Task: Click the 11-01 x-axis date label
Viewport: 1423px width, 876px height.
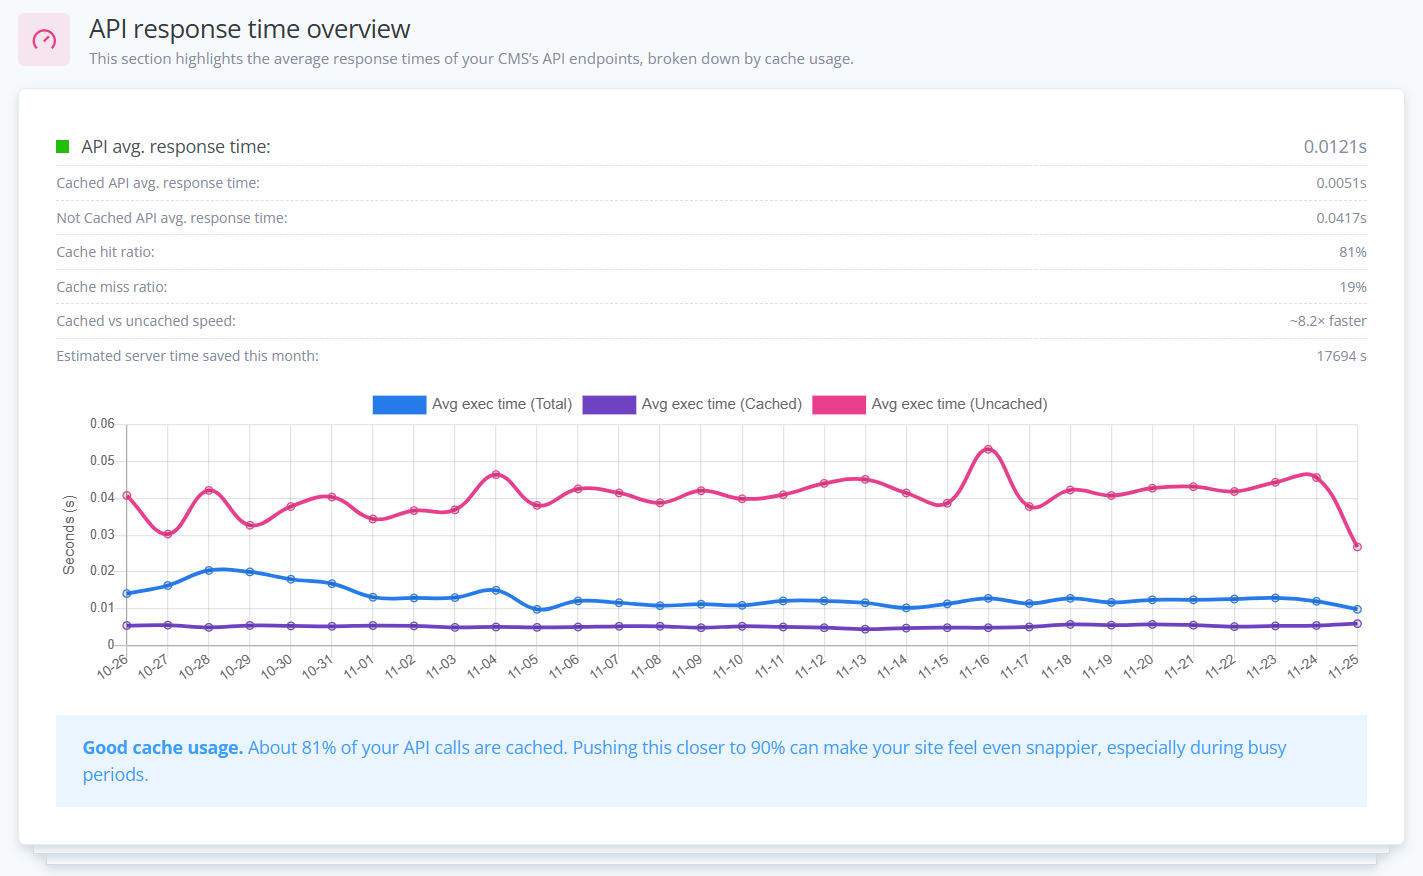Action: coord(359,666)
